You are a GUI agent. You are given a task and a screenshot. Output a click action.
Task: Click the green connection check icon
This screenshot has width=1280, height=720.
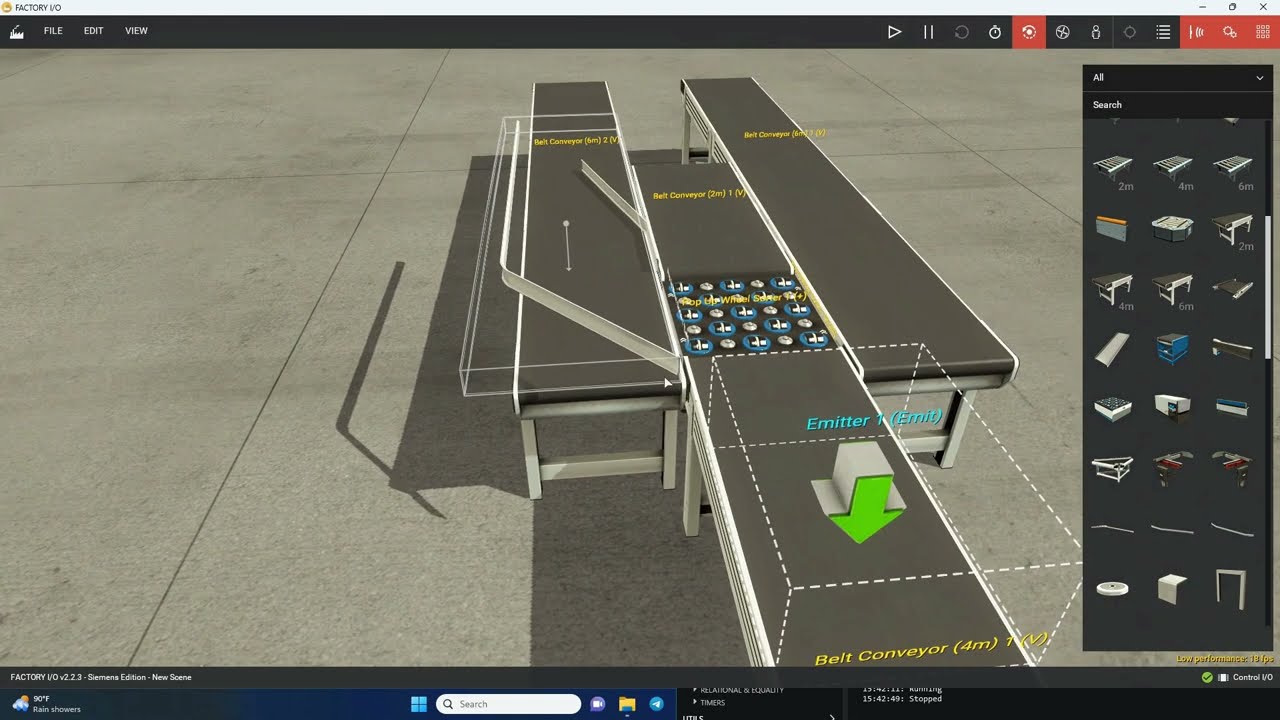pos(1207,677)
